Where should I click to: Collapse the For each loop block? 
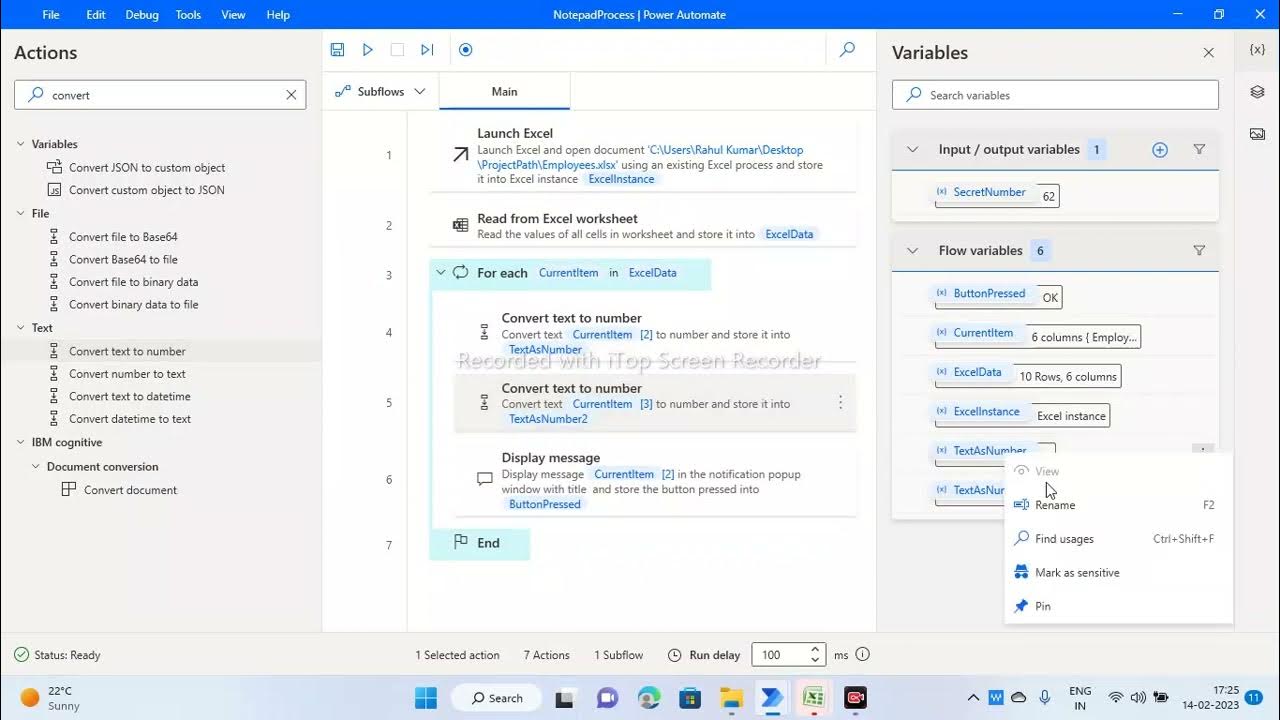coord(441,272)
